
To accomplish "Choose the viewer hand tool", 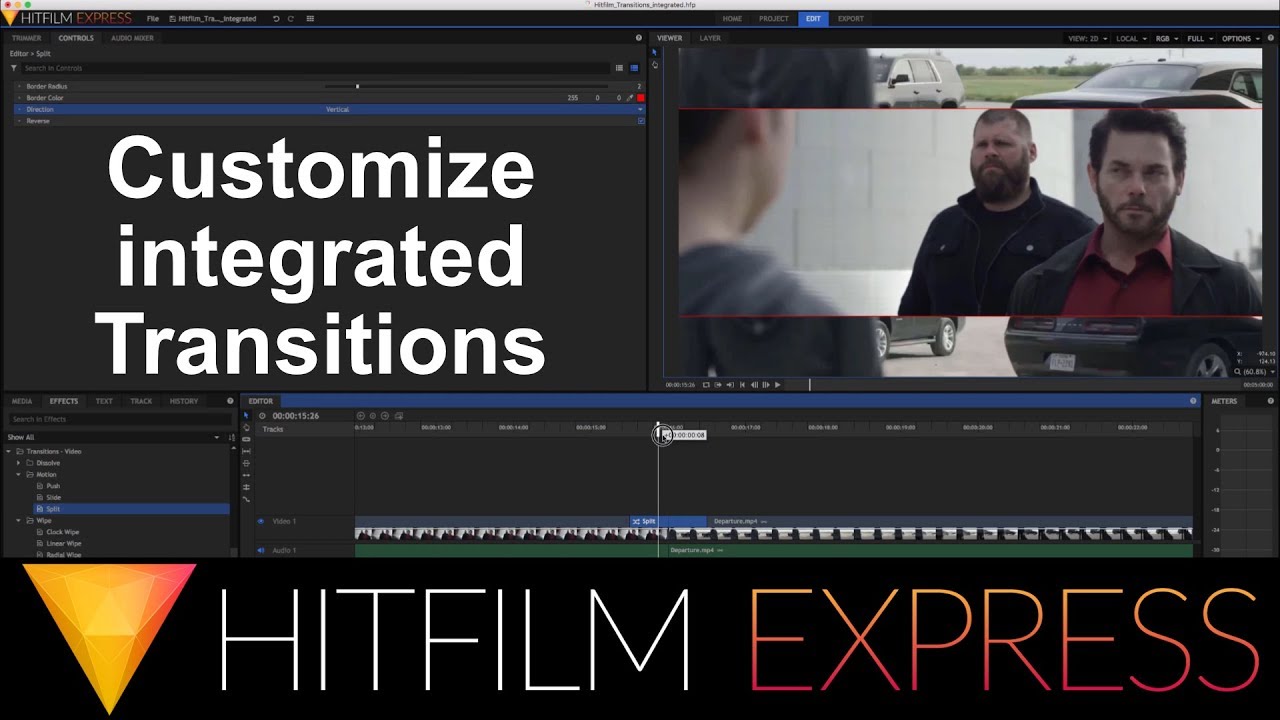I will (655, 65).
